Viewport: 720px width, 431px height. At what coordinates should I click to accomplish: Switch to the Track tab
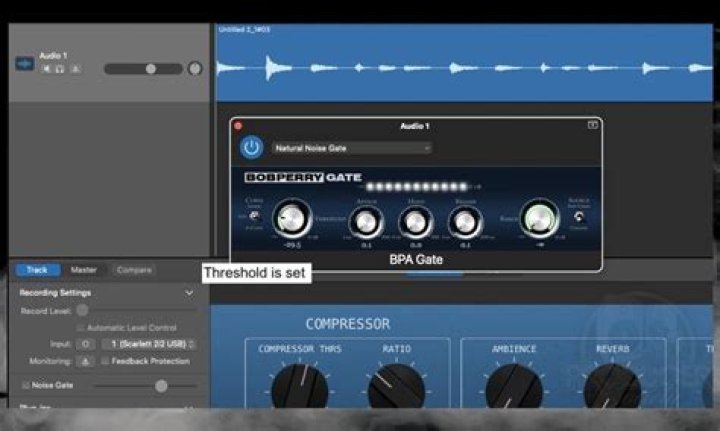pyautogui.click(x=37, y=270)
